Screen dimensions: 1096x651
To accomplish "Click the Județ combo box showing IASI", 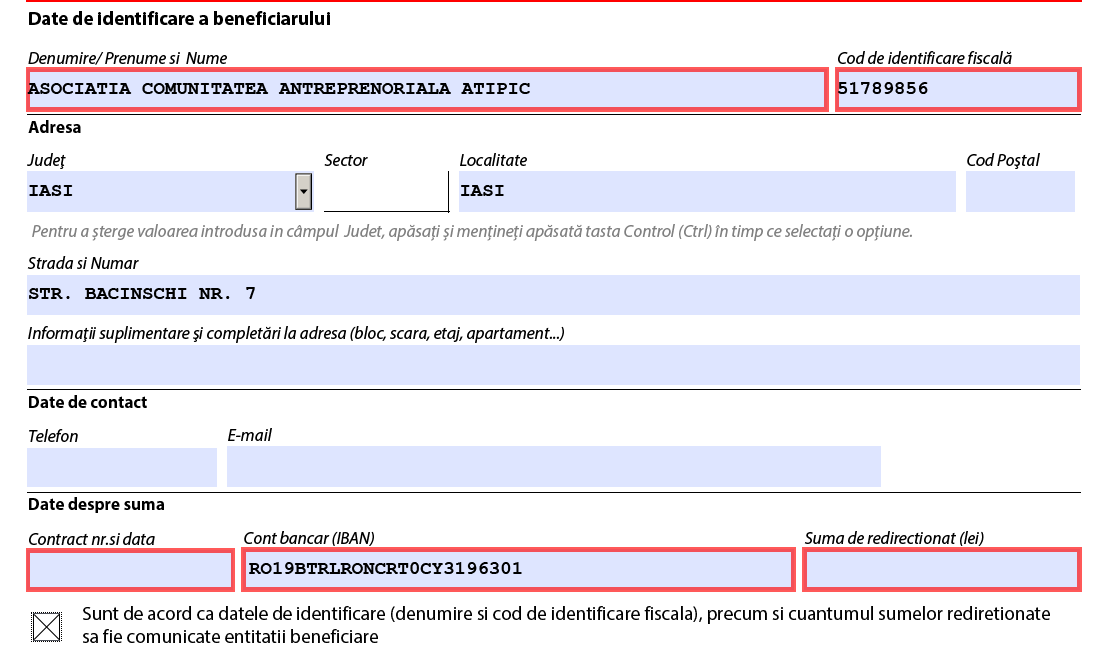I will pyautogui.click(x=160, y=191).
